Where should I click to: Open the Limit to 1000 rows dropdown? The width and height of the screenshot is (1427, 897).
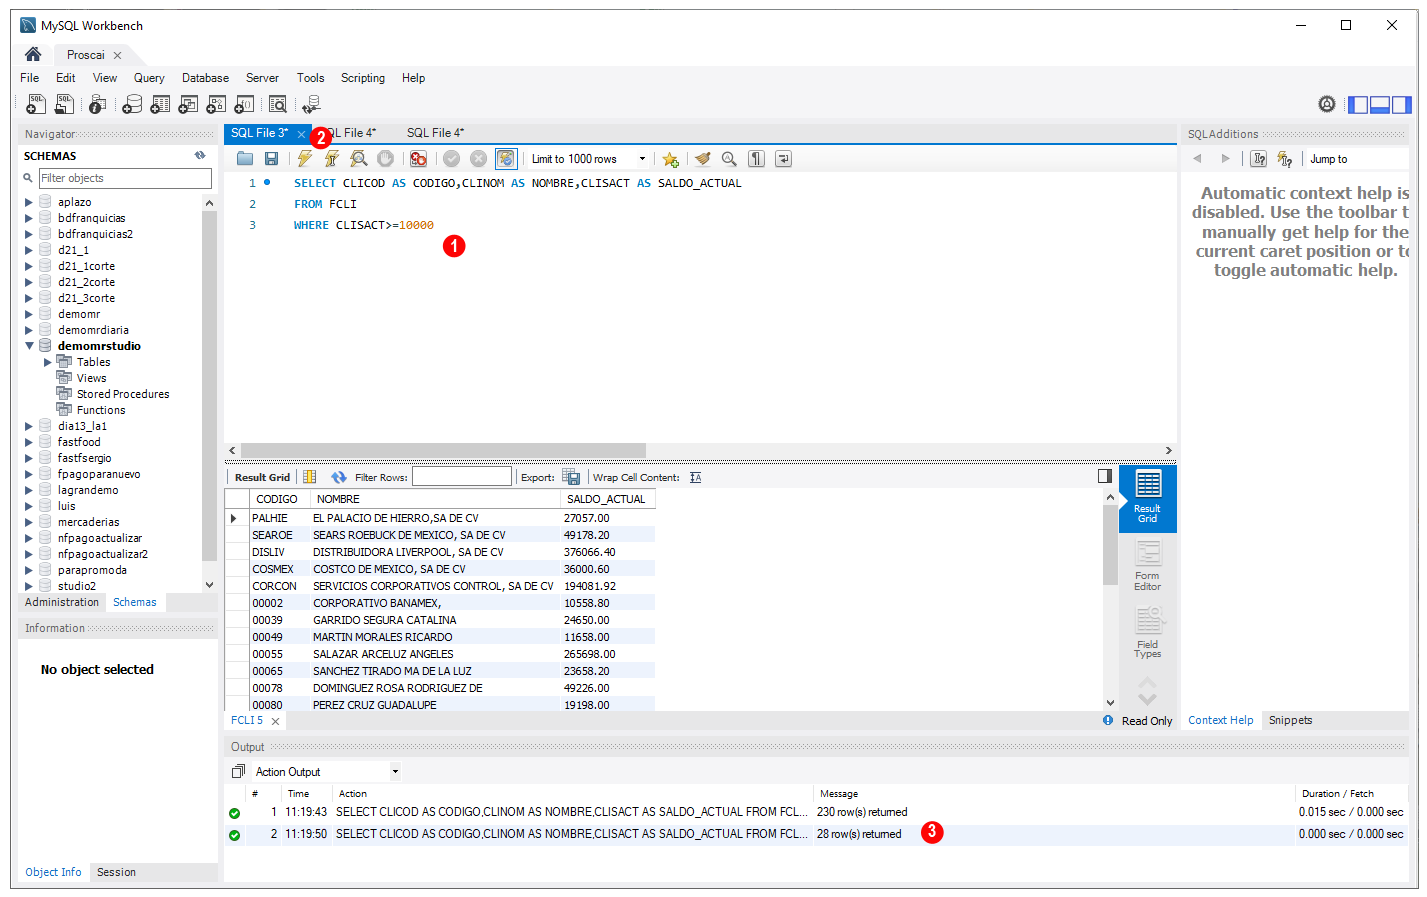(x=588, y=159)
